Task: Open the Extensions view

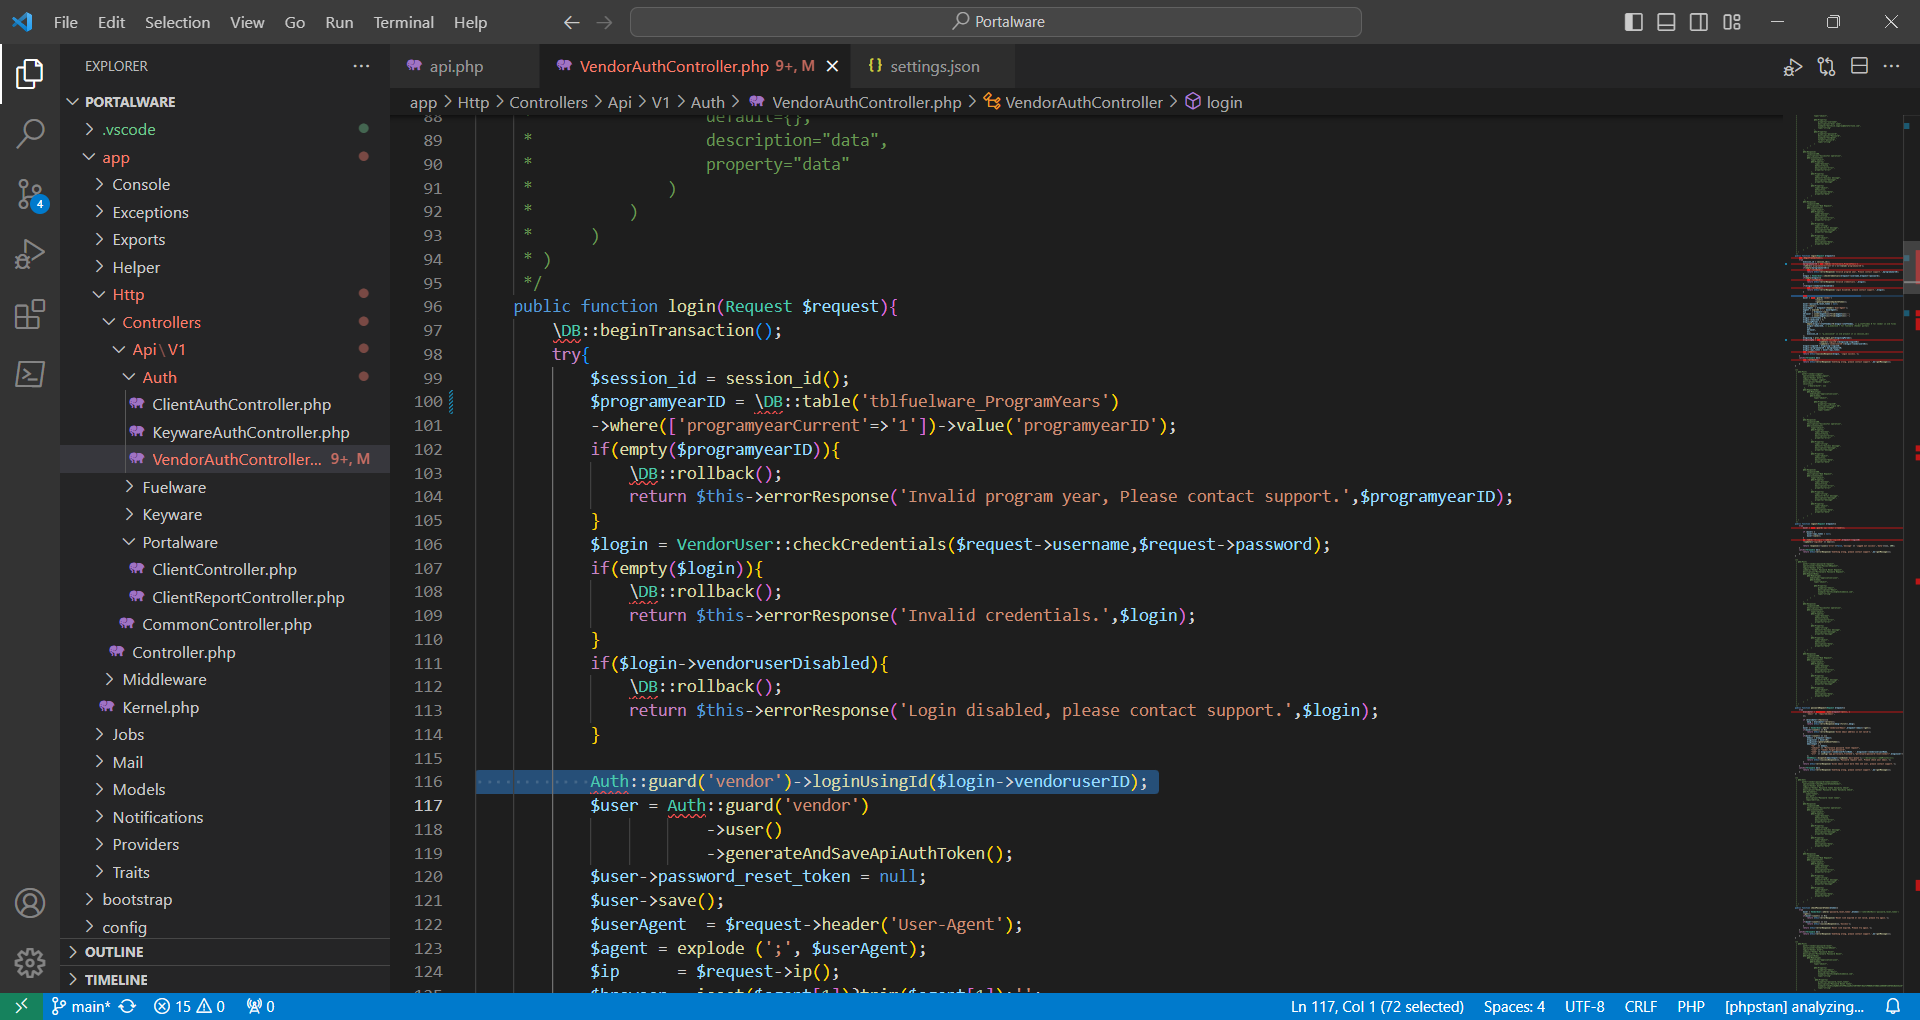Action: (30, 314)
